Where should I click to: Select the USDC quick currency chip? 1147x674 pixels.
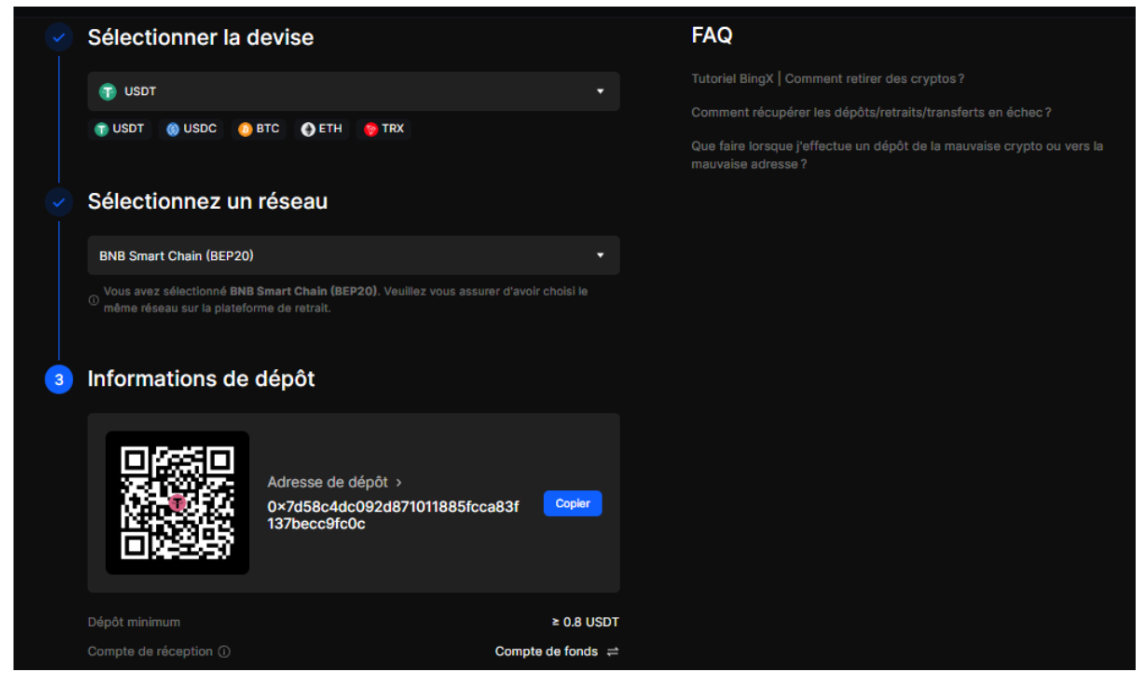click(x=191, y=129)
